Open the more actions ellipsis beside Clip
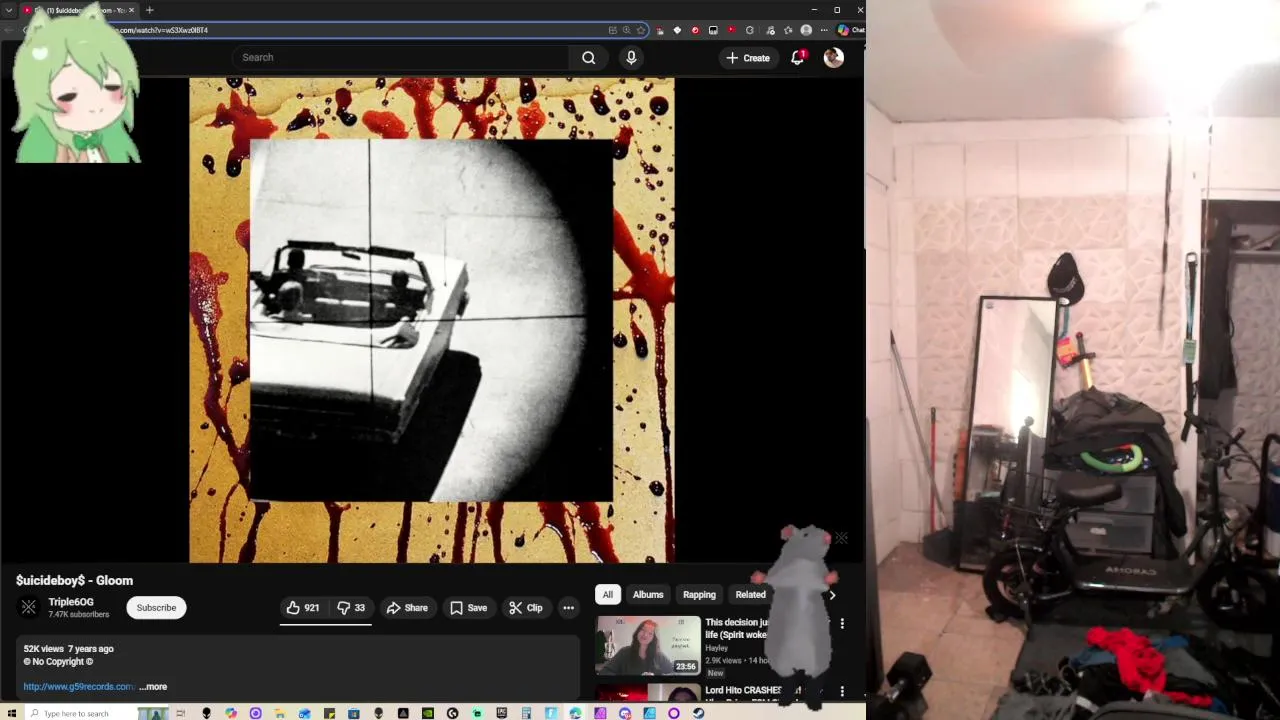 [x=568, y=607]
